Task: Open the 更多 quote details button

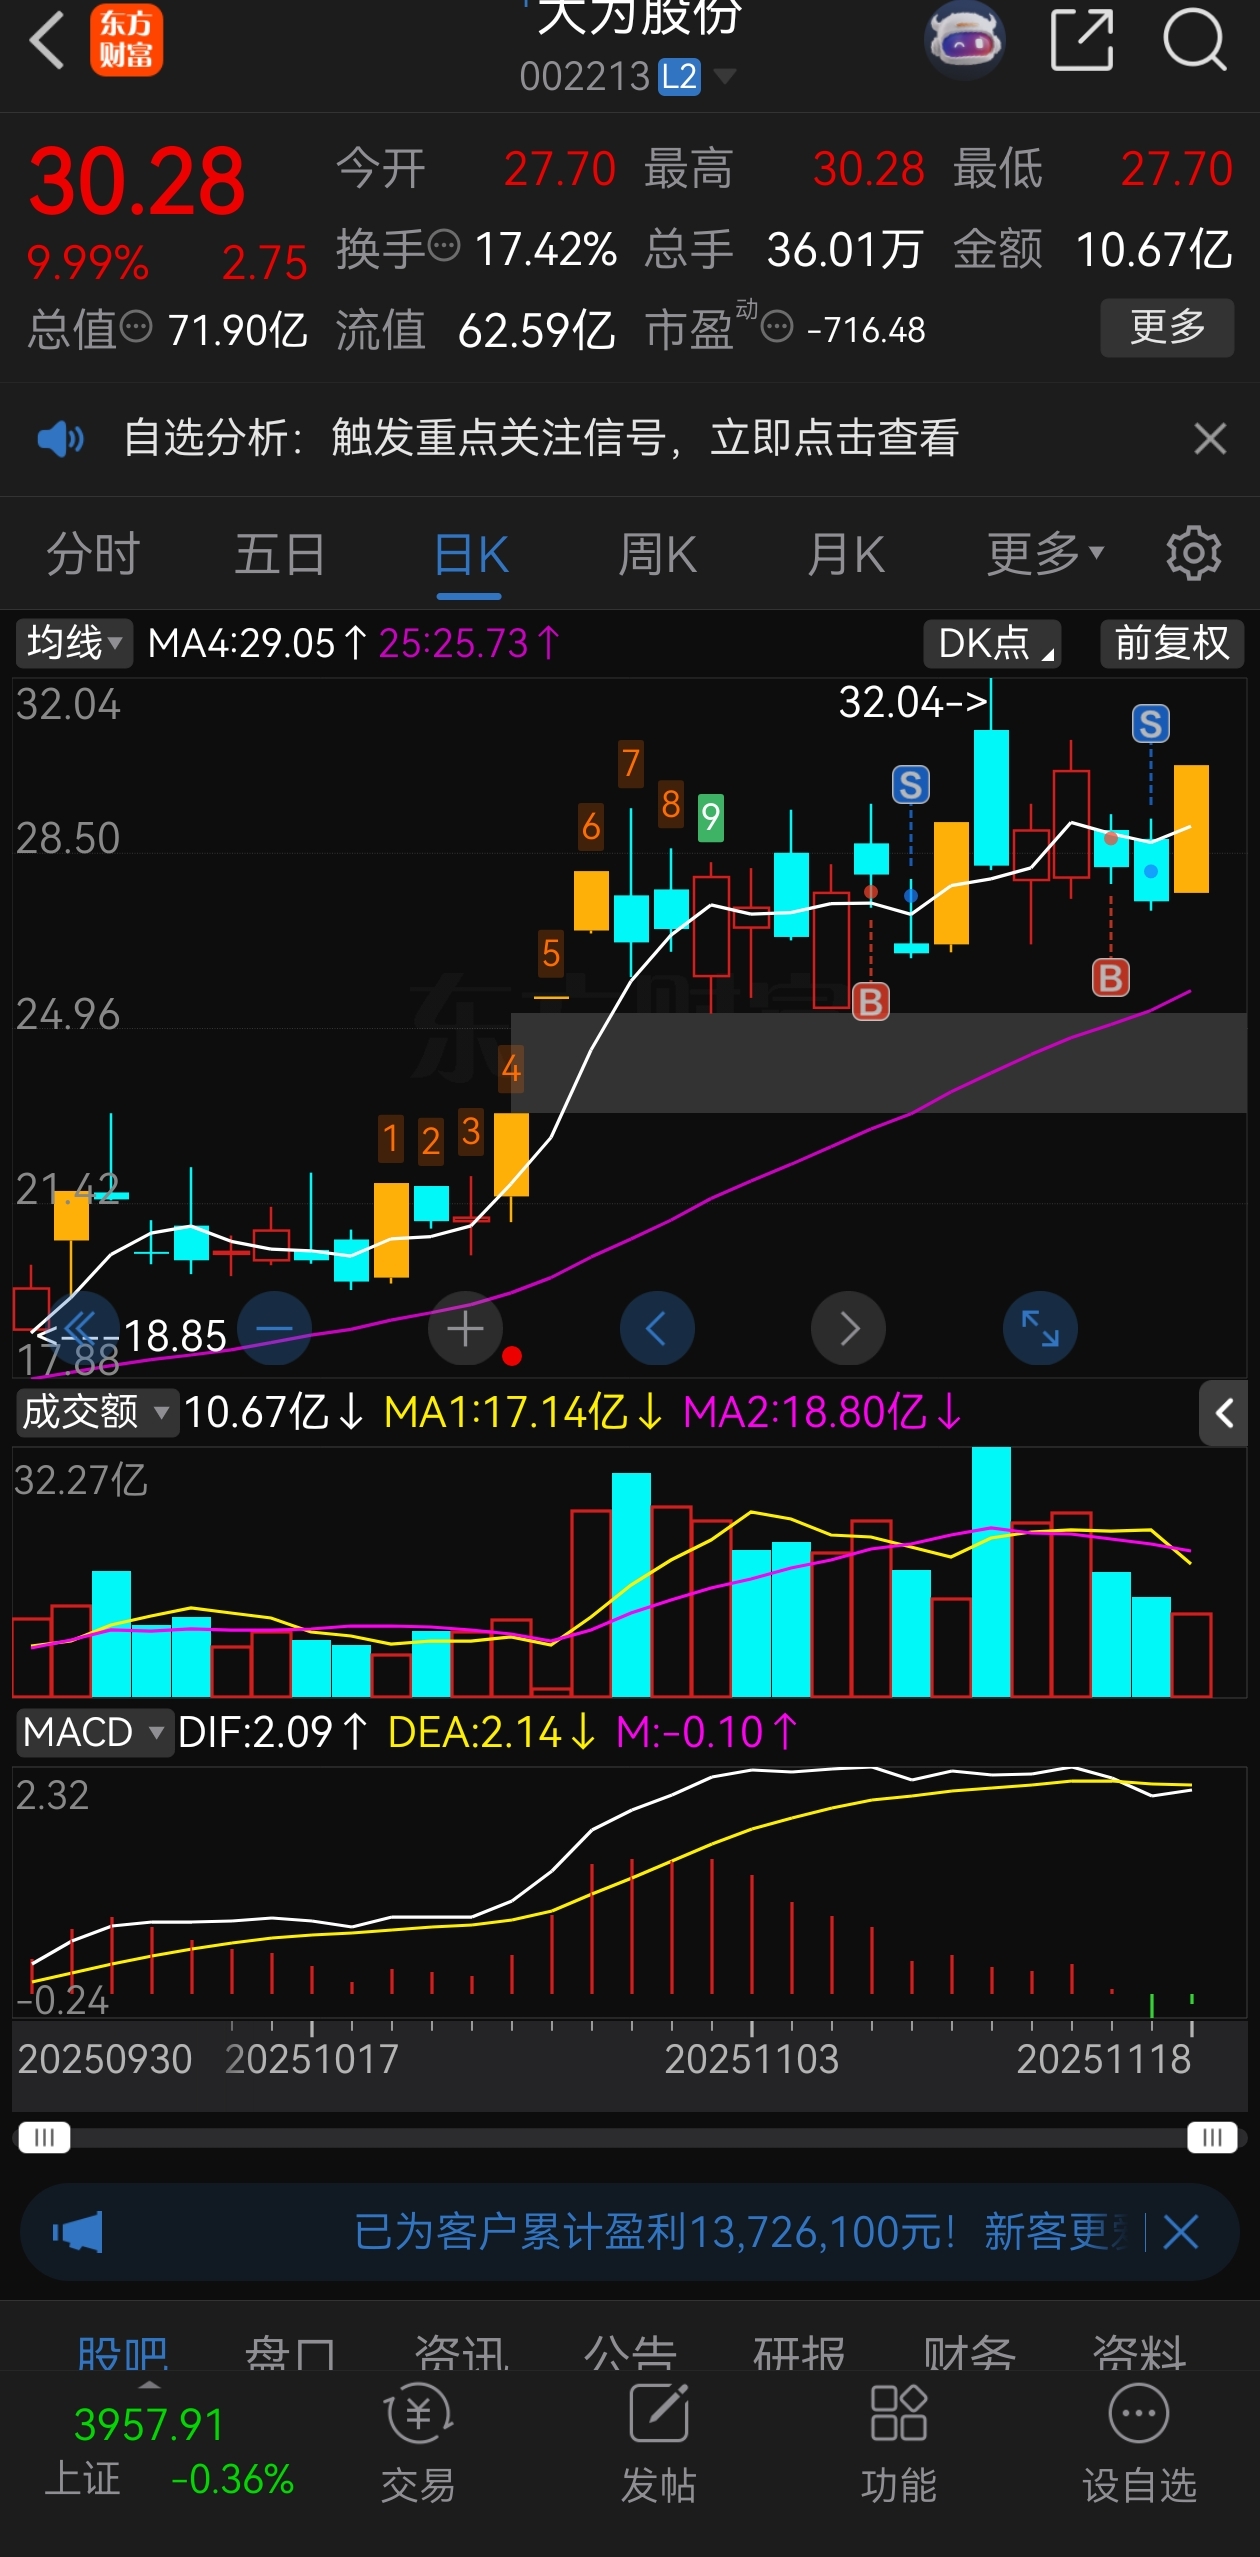Action: pos(1167,327)
